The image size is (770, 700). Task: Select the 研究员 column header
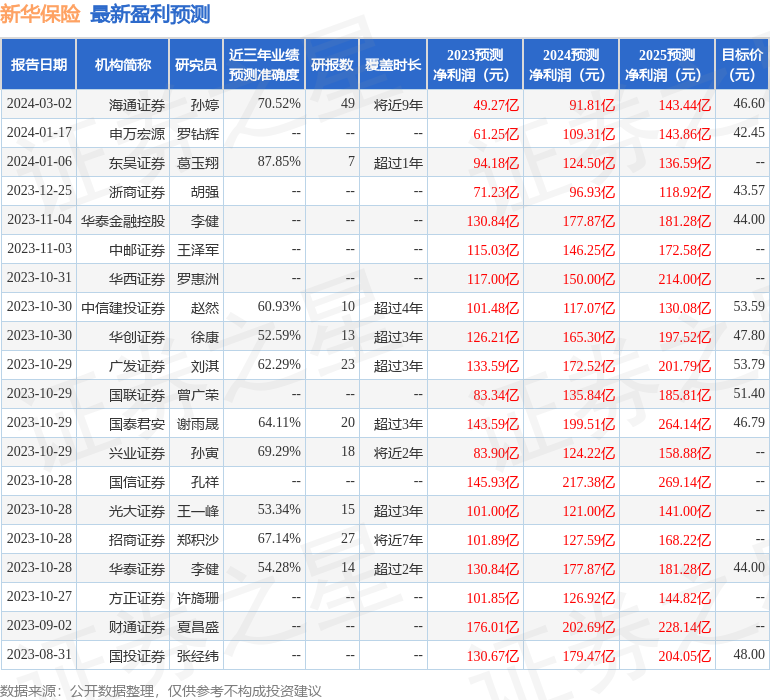(196, 64)
